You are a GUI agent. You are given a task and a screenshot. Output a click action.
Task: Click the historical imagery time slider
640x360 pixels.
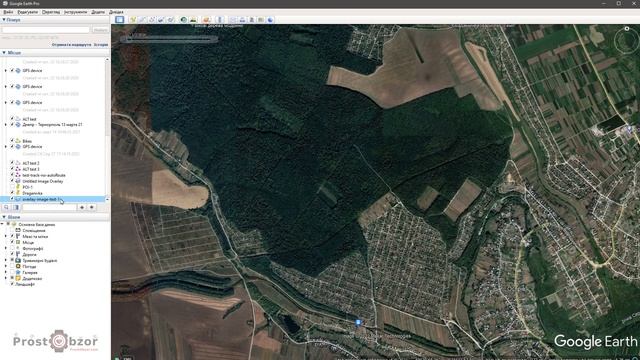169,39
